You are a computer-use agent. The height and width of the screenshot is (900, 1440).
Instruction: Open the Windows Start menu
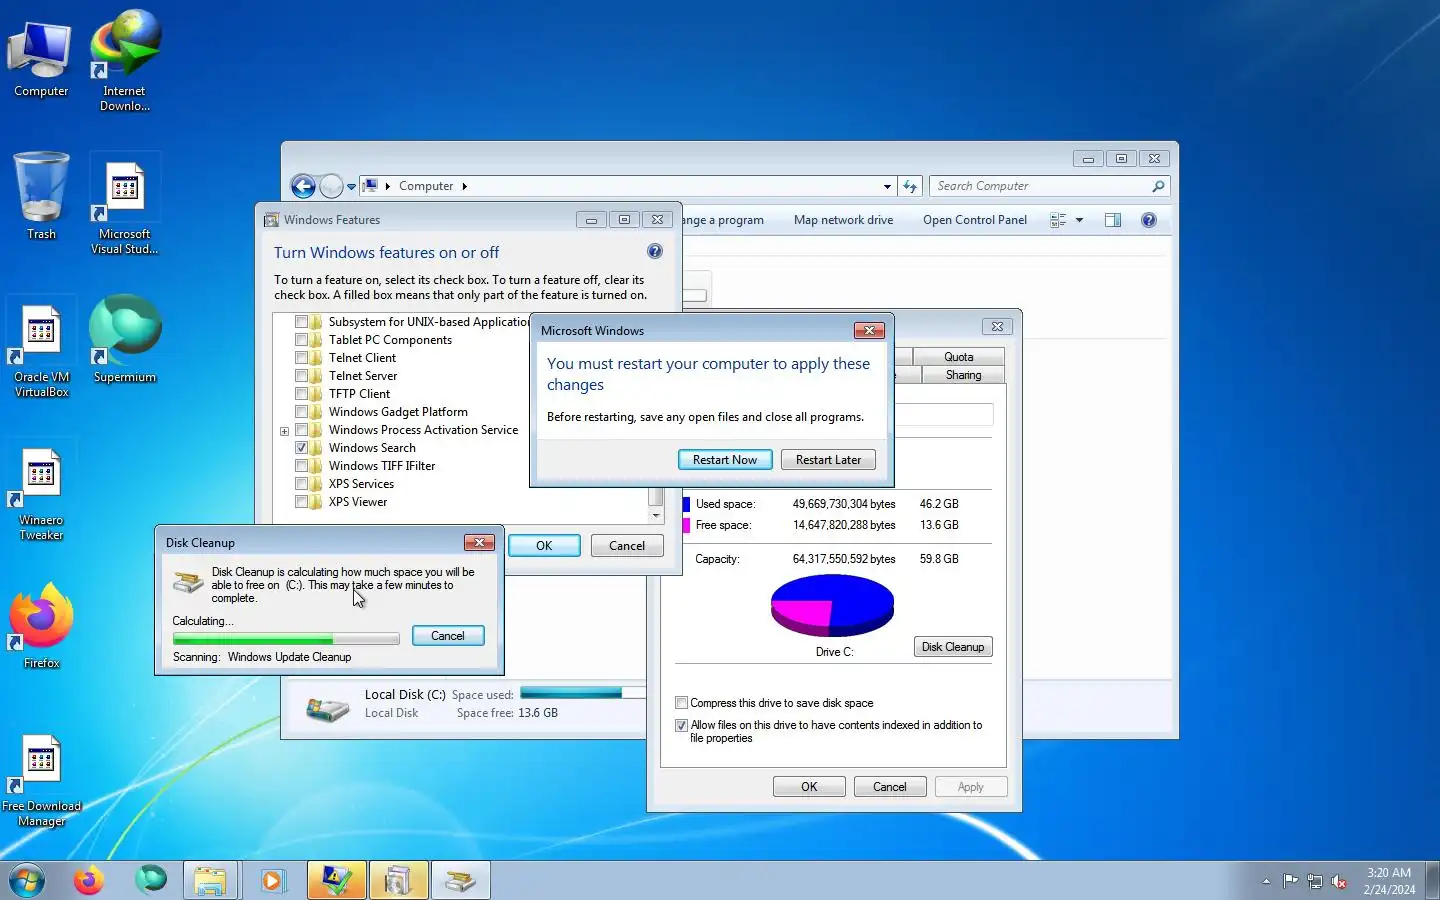point(27,880)
